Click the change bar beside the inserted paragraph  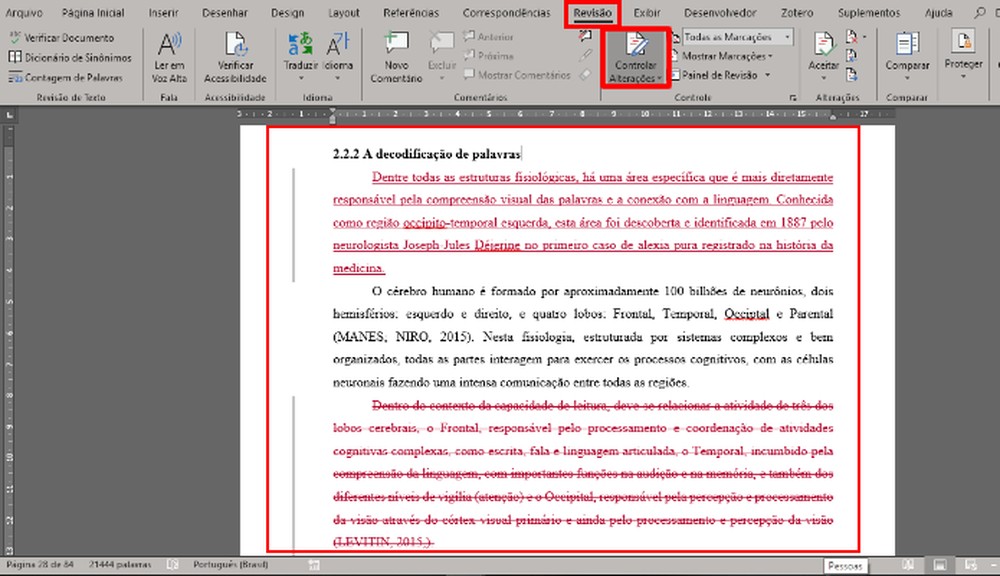coord(293,225)
